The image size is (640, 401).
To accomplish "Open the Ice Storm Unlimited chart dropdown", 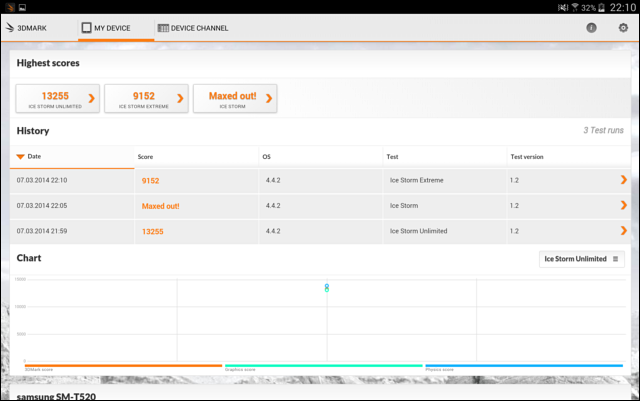I will point(582,259).
